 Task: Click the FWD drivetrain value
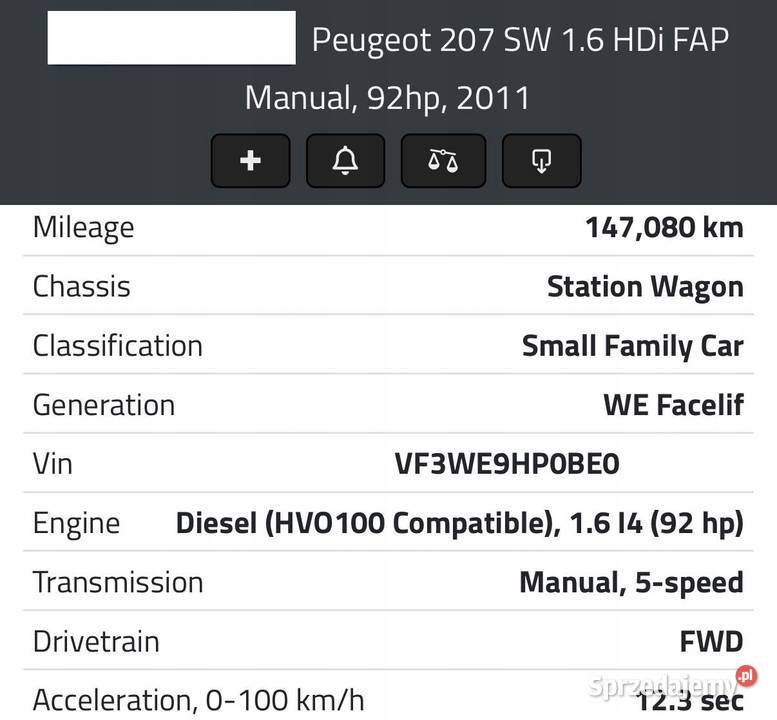coord(711,641)
